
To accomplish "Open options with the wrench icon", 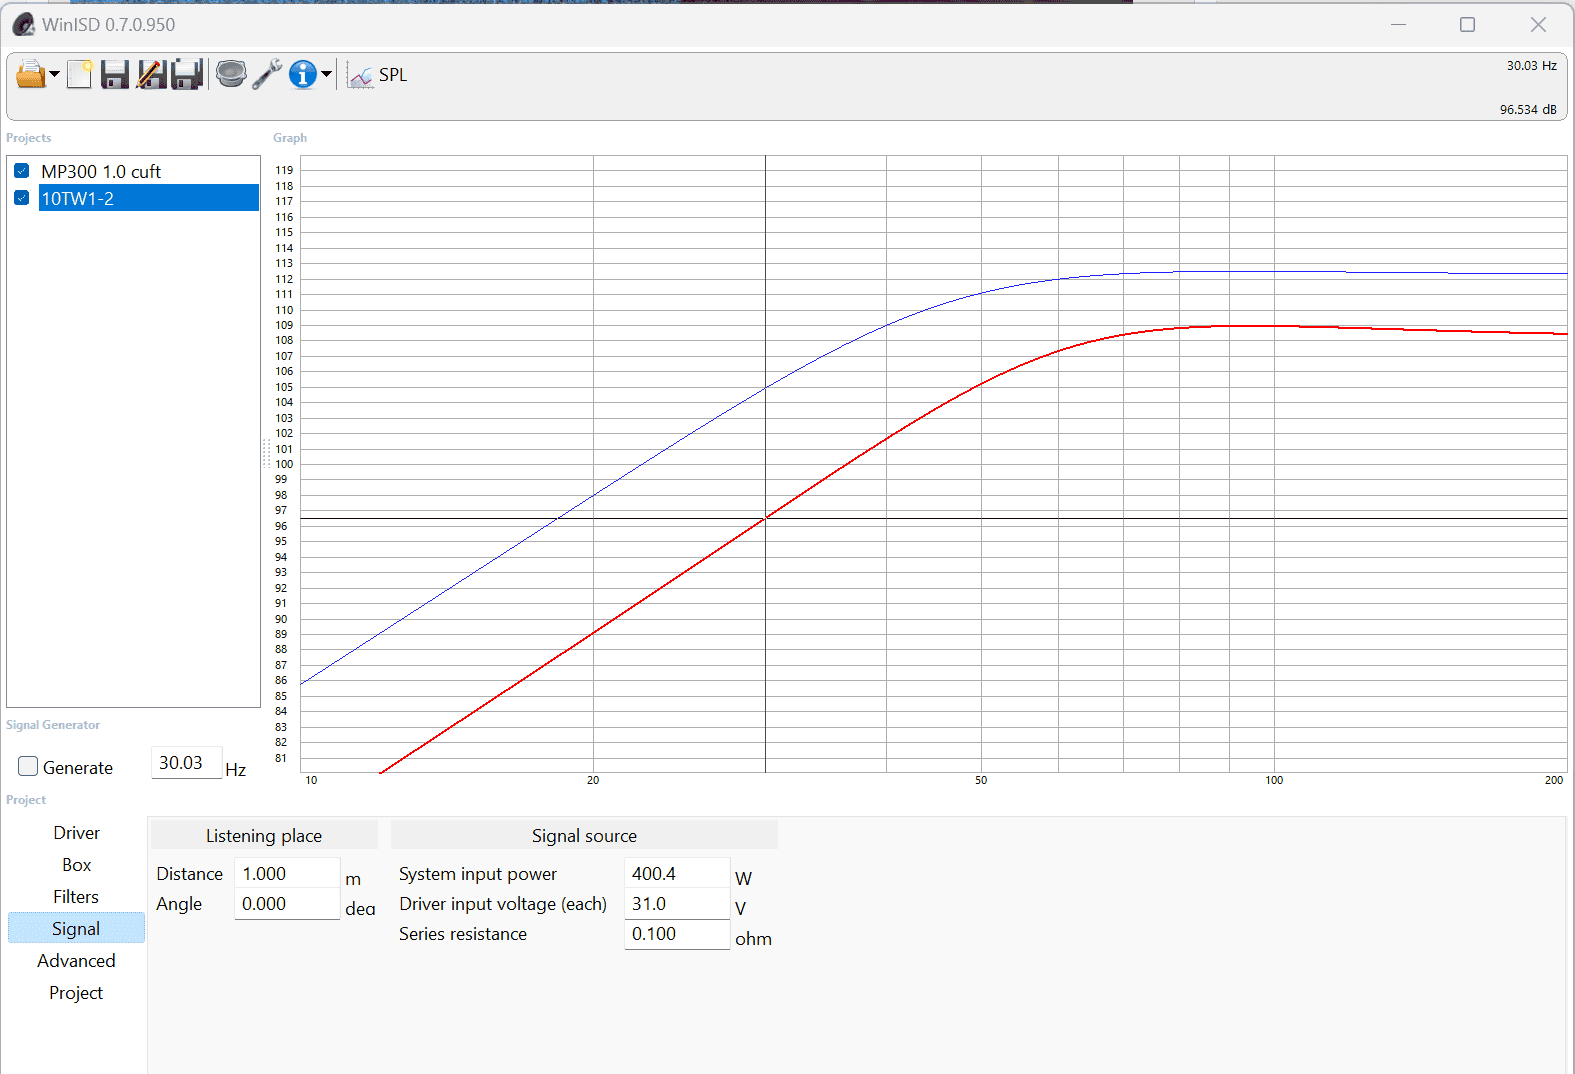I will tap(267, 74).
